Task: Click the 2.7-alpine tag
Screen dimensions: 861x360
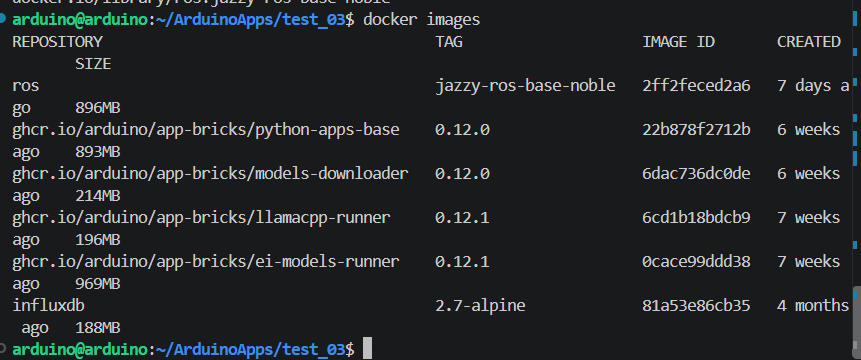Action: coord(480,306)
